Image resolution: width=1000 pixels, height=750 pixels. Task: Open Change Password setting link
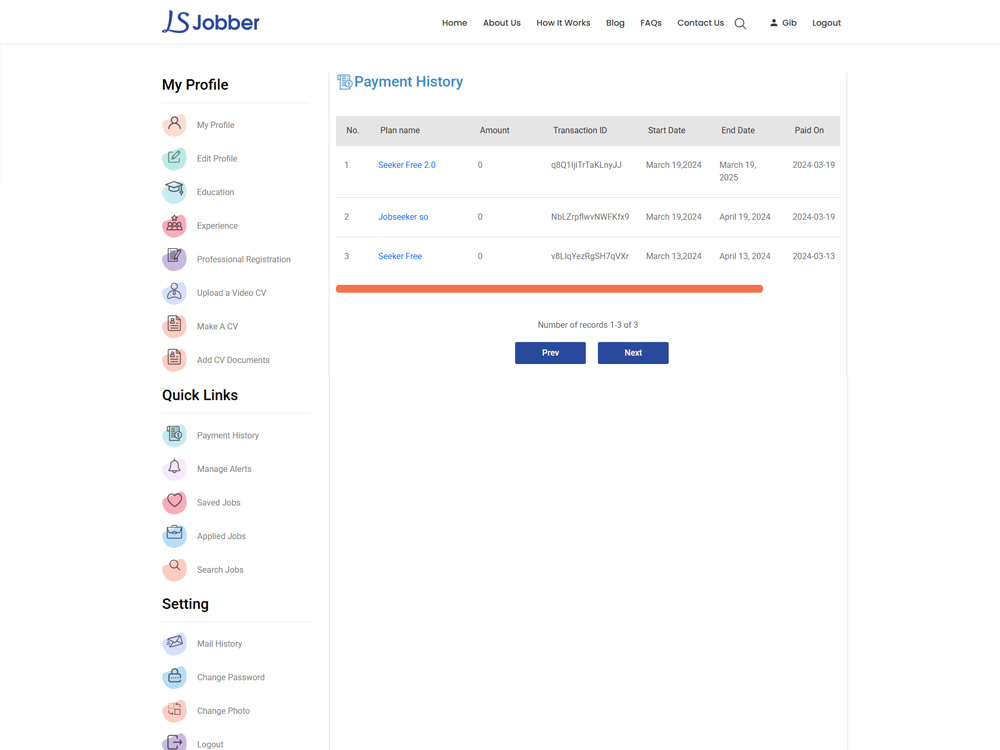(231, 677)
